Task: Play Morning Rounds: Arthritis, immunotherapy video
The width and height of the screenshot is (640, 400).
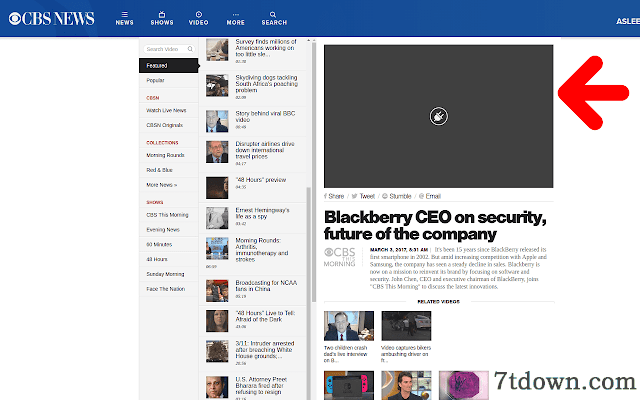Action: click(x=252, y=253)
